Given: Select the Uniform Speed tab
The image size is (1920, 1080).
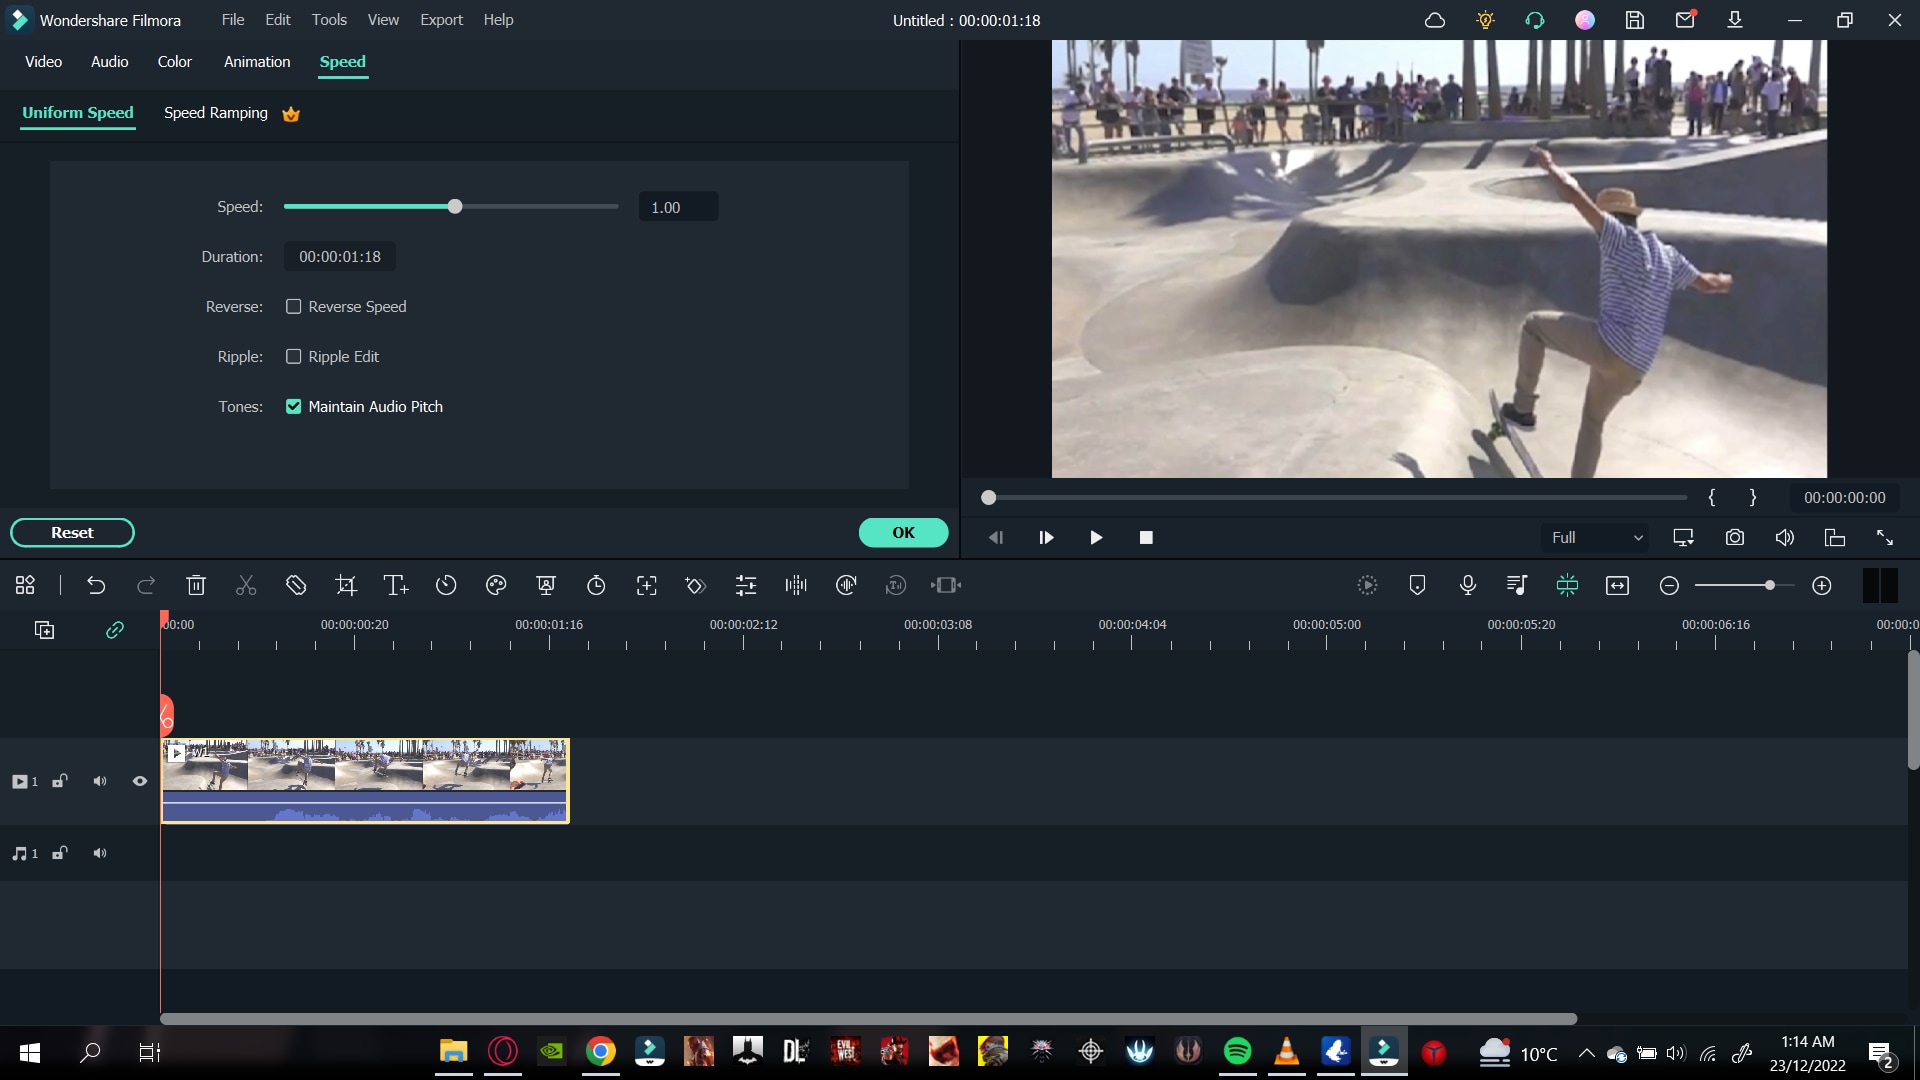Looking at the screenshot, I should point(78,112).
